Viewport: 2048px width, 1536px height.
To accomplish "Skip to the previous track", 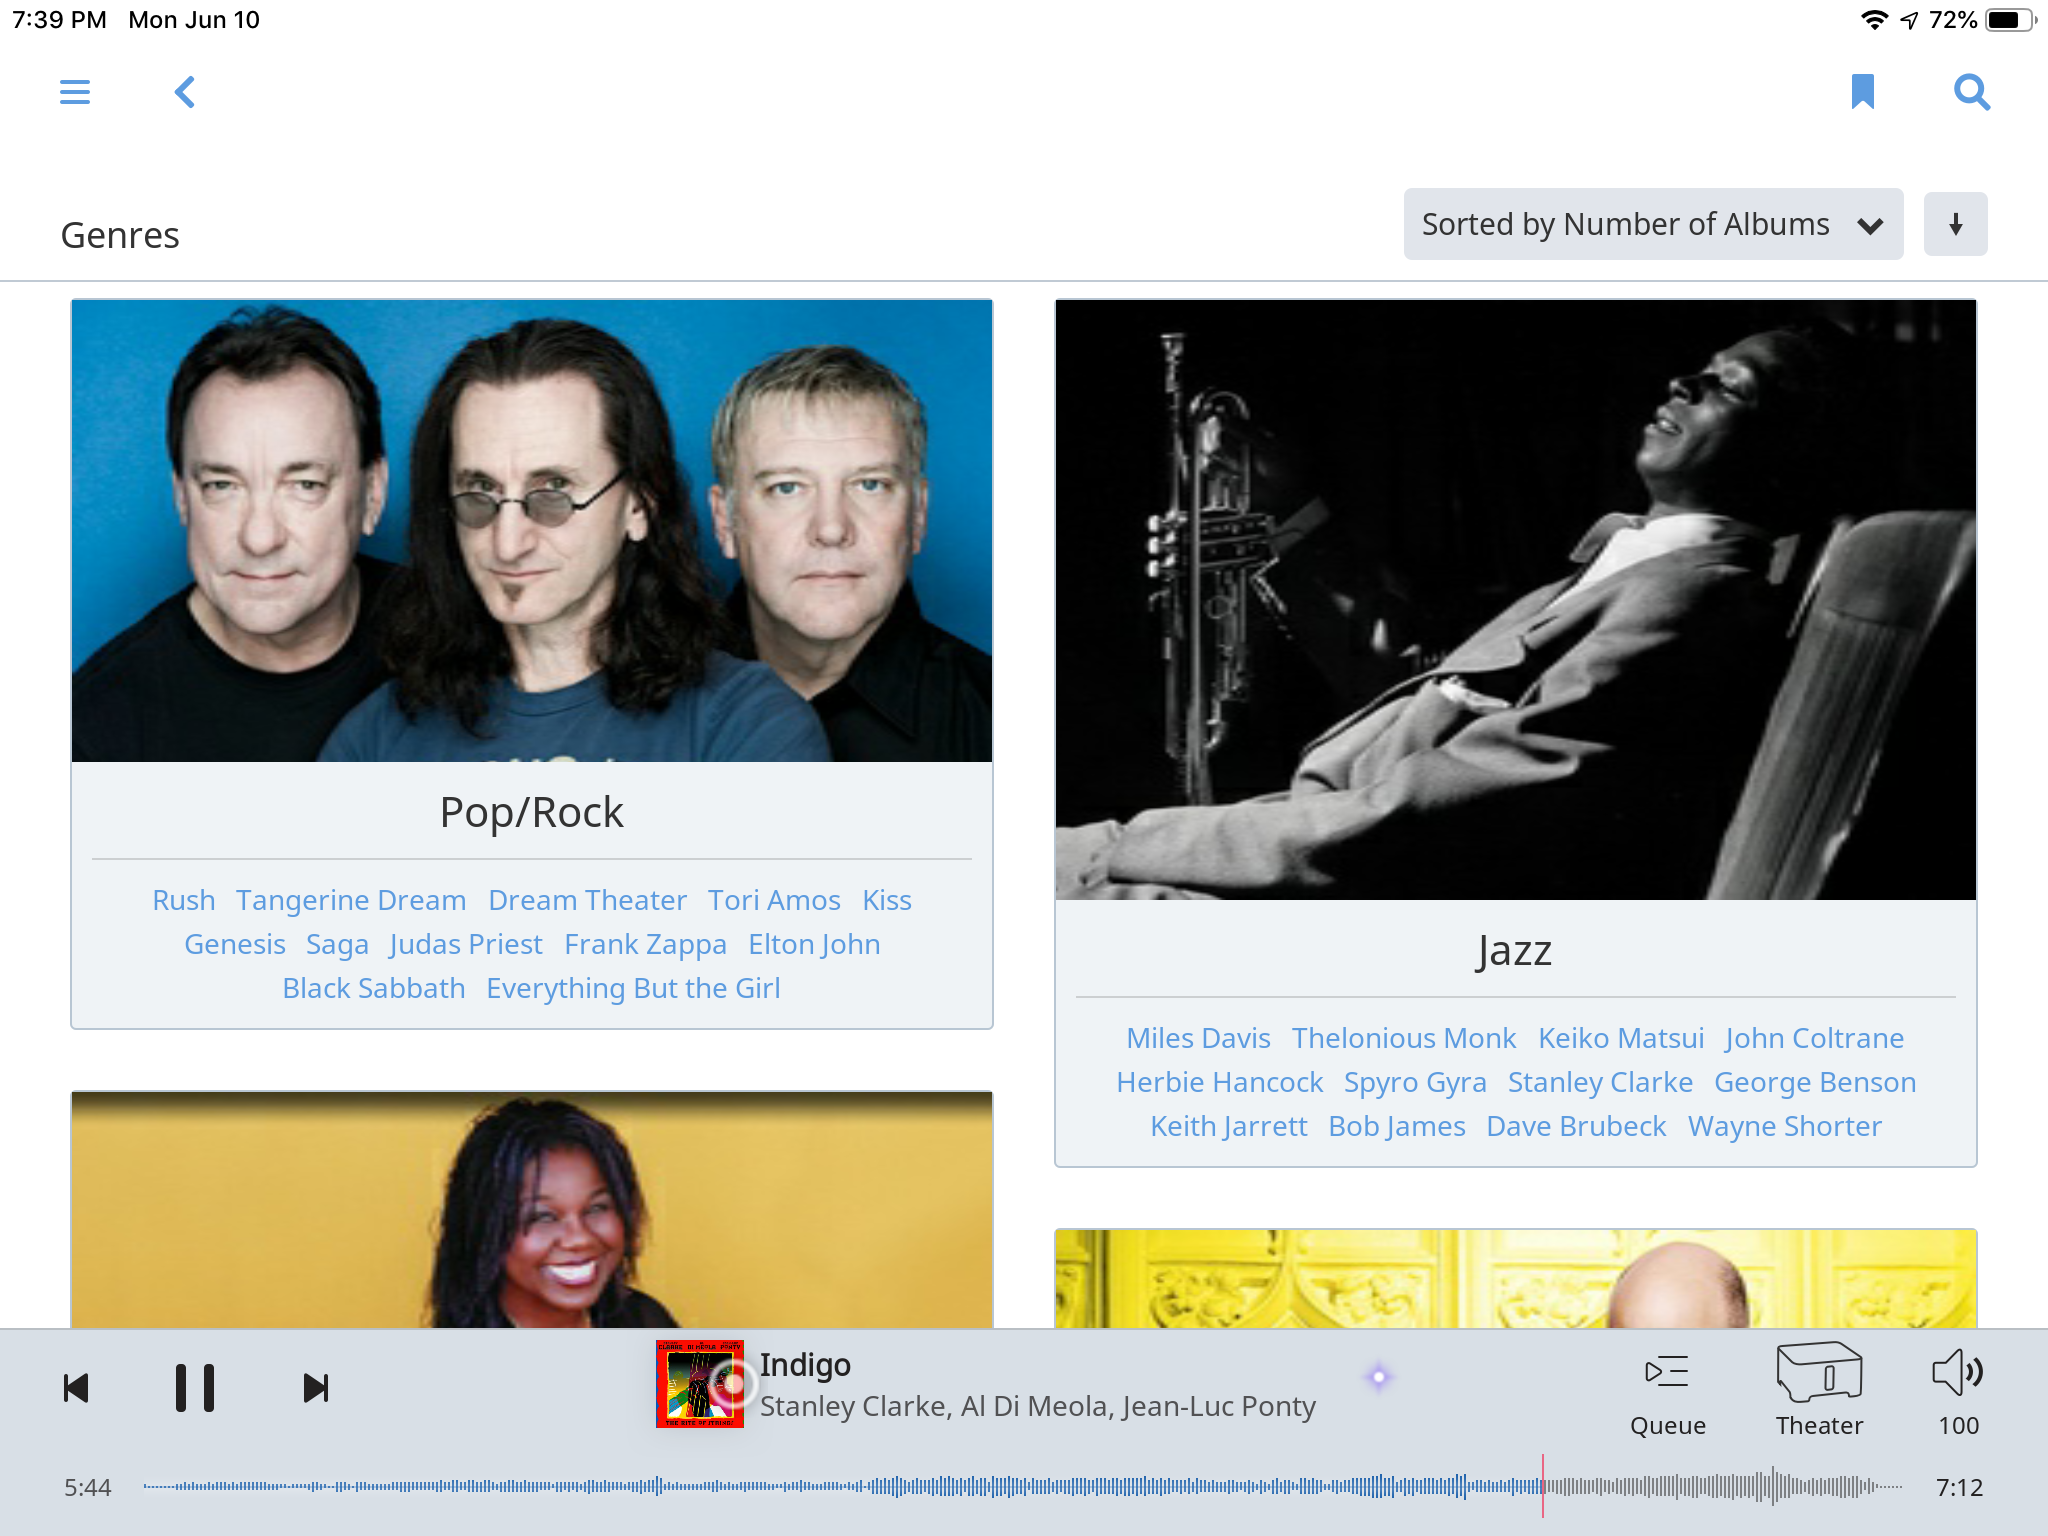I will tap(77, 1388).
